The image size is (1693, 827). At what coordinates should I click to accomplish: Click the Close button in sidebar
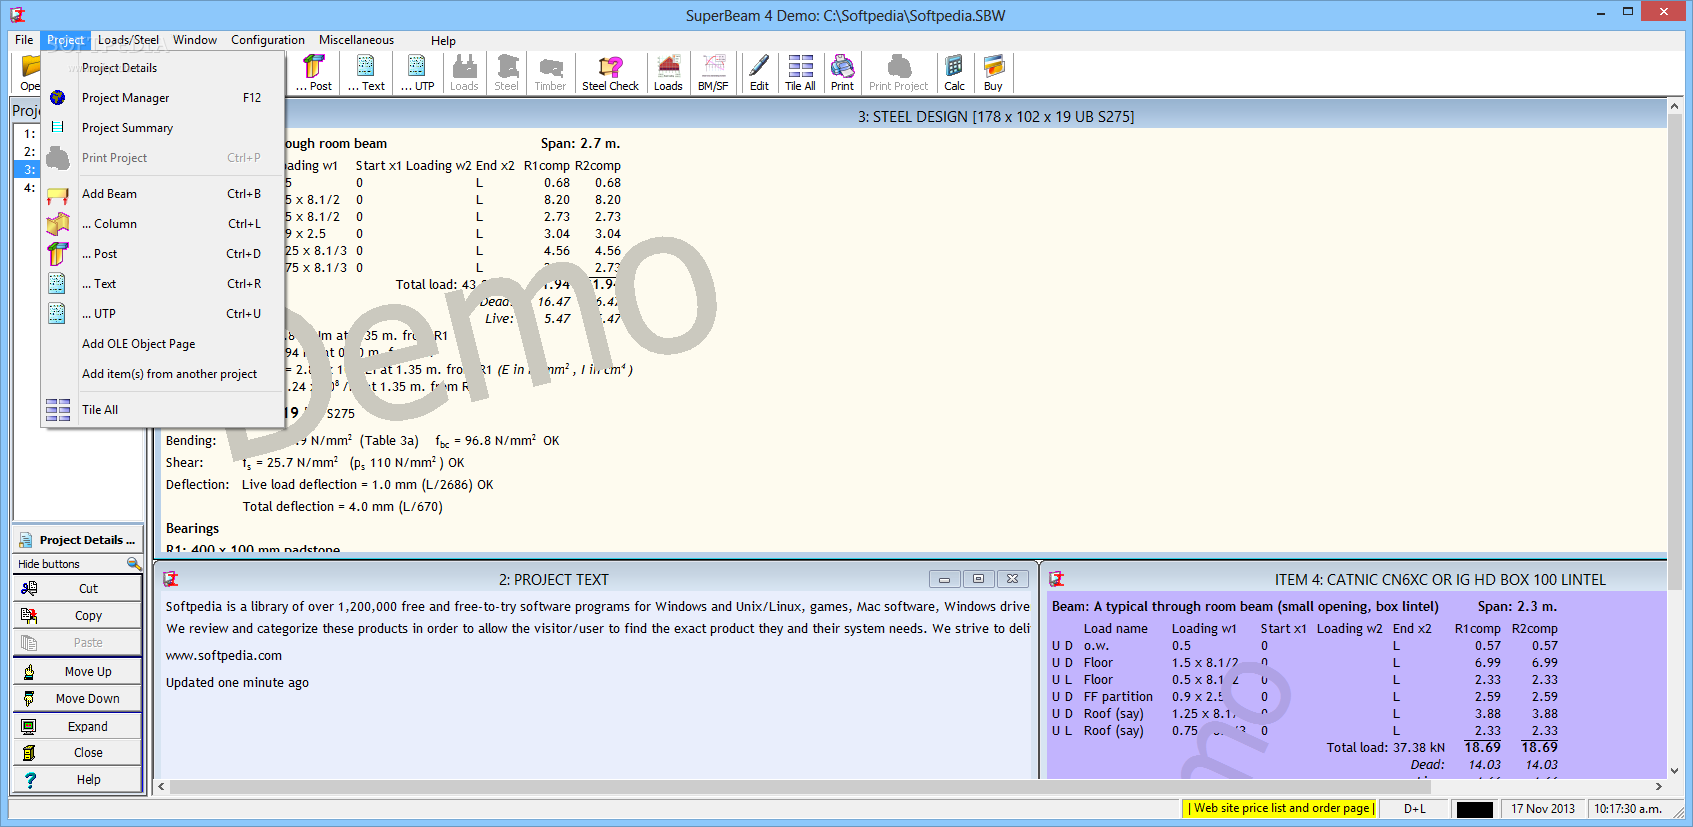(x=77, y=753)
